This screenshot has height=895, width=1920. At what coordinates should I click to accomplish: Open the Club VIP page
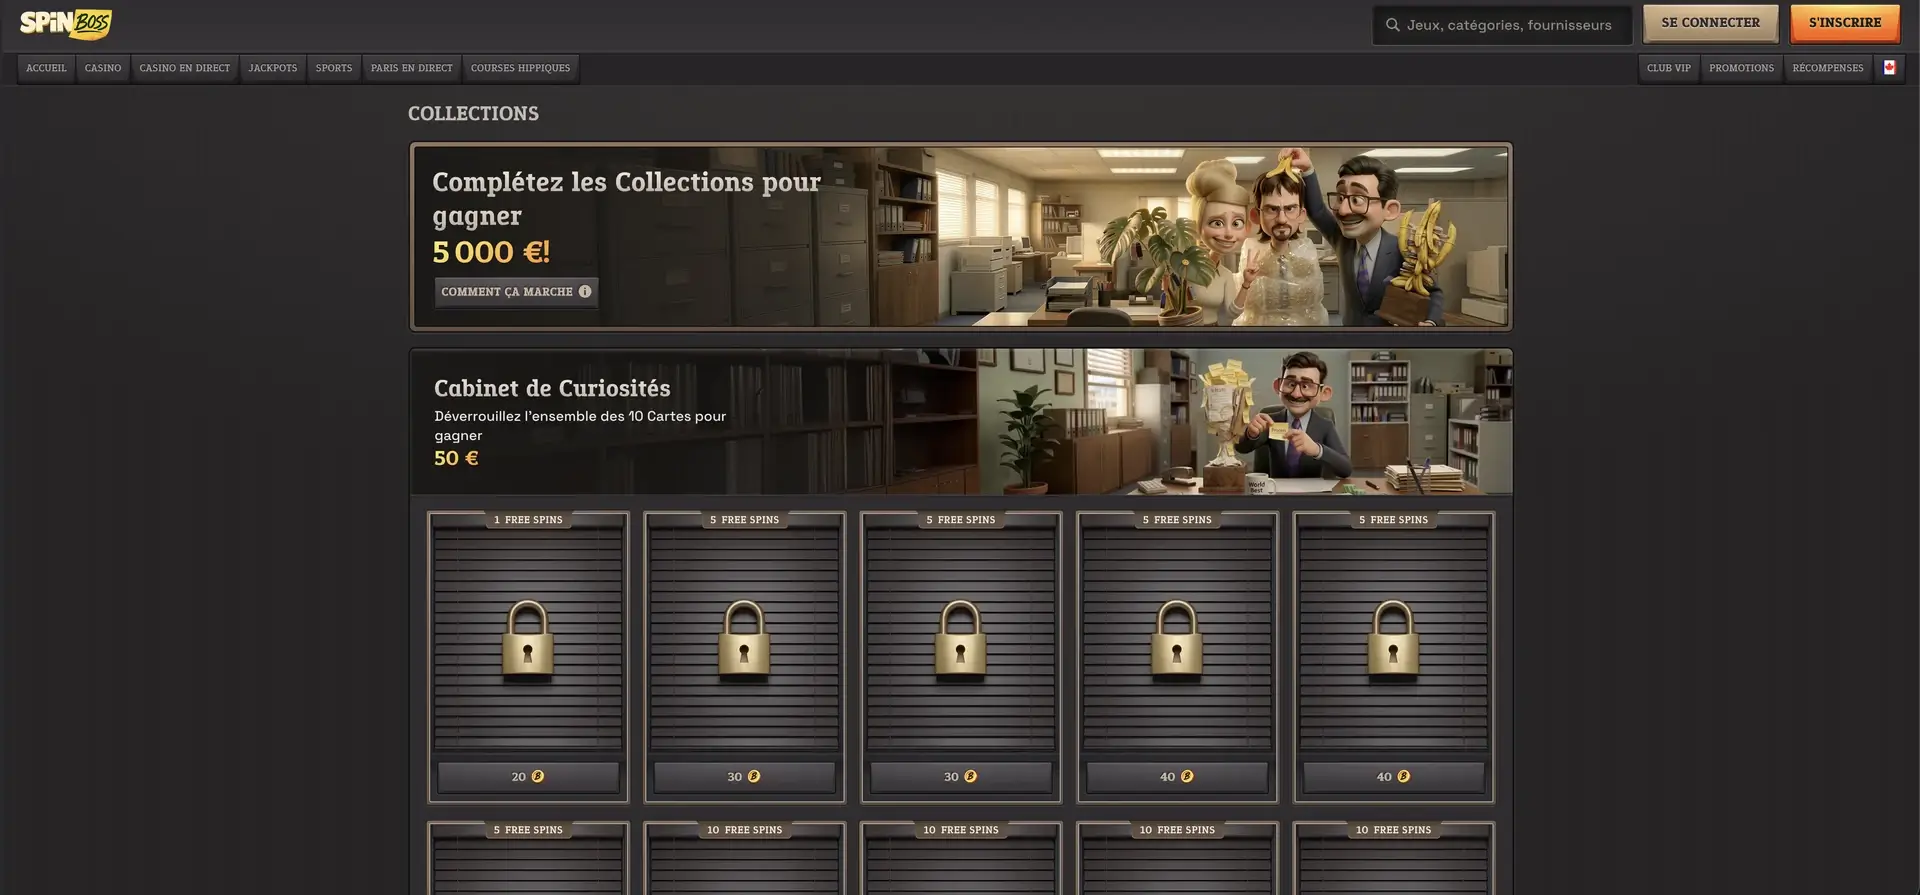tap(1669, 68)
